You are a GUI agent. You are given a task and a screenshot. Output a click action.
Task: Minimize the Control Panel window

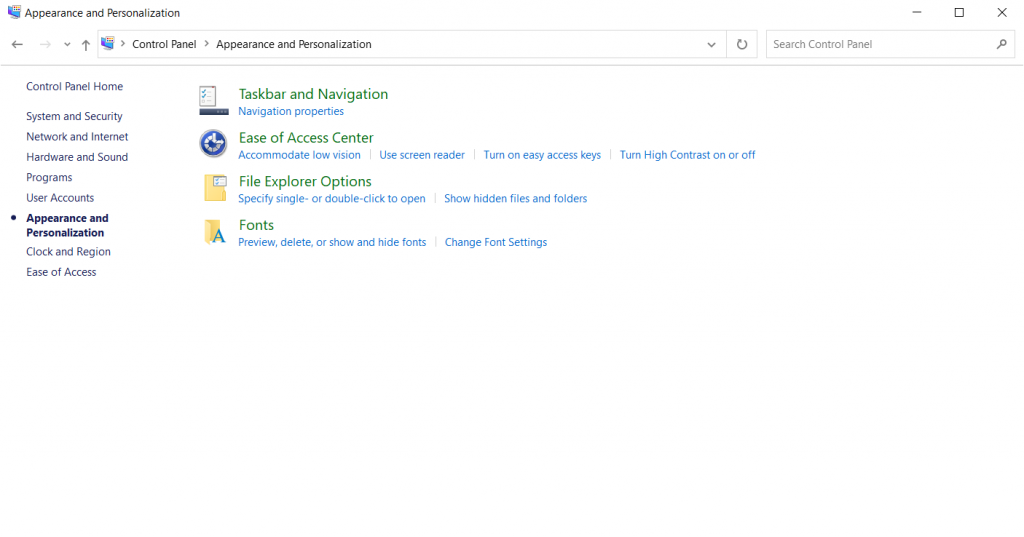coord(917,12)
